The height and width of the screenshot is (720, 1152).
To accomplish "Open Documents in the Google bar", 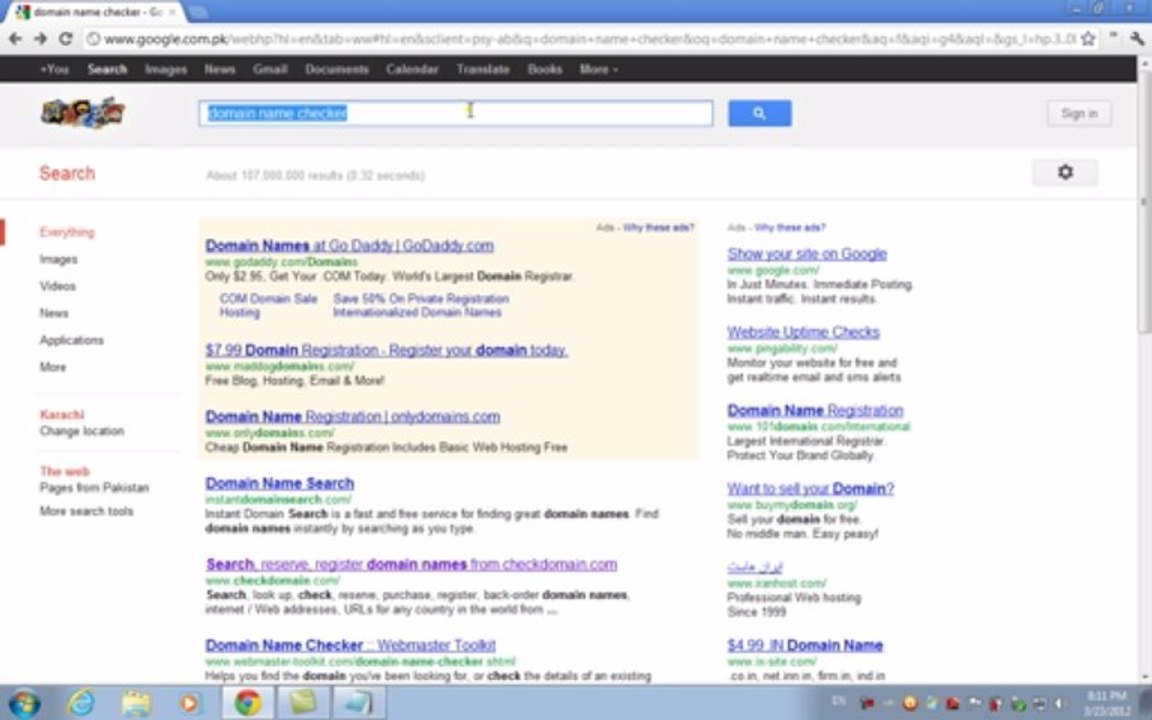I will click(337, 69).
